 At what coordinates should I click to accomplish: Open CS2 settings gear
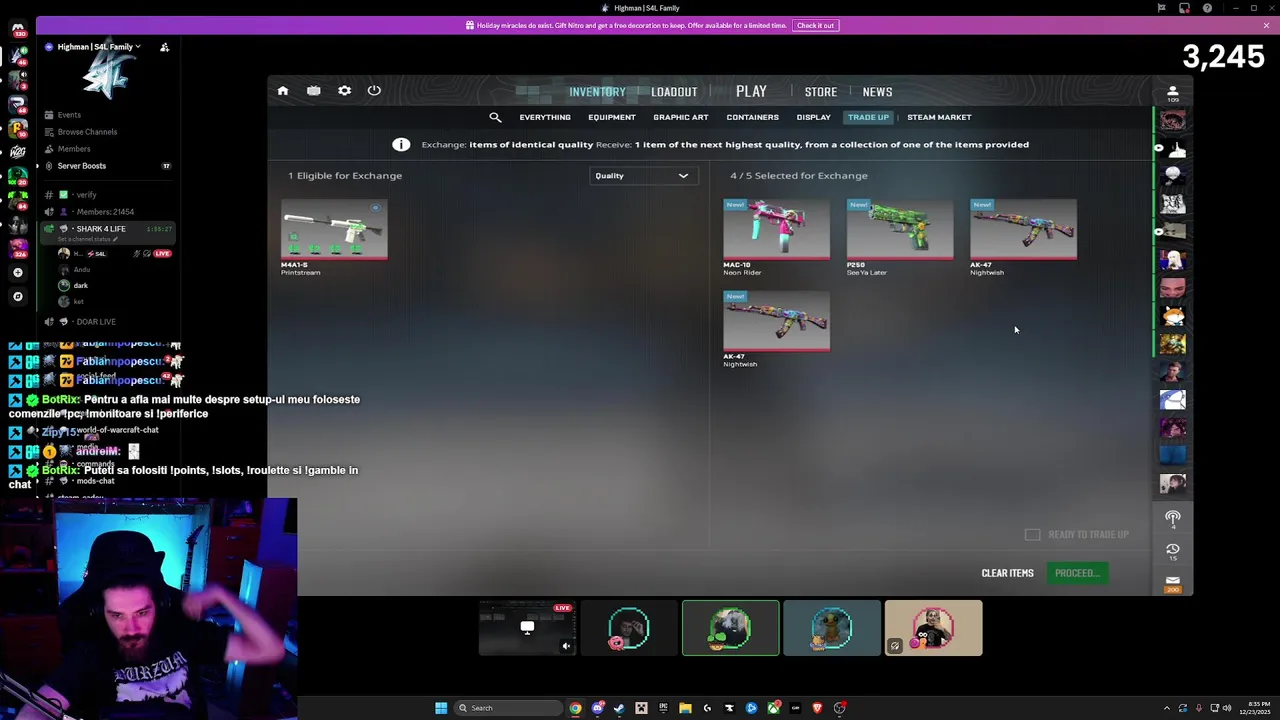[x=344, y=91]
